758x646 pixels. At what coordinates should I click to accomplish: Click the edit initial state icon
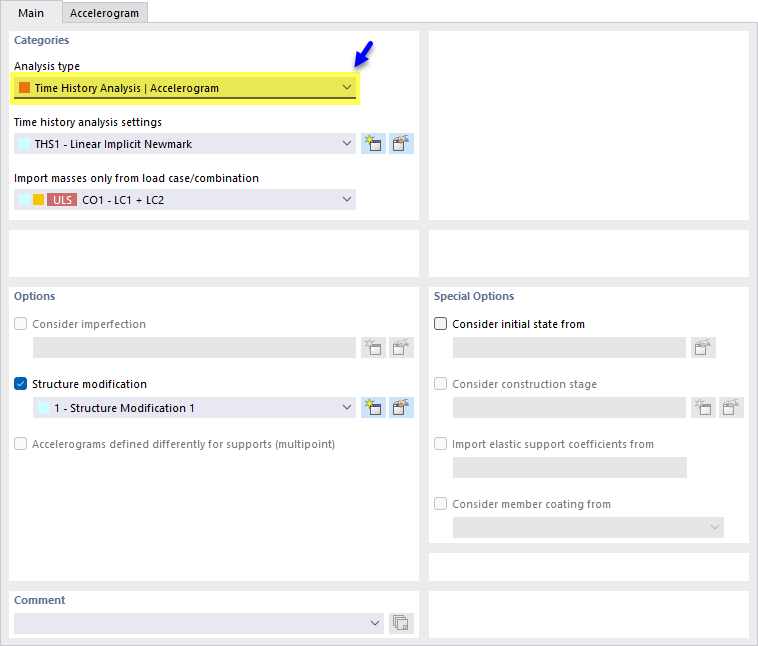pos(703,347)
